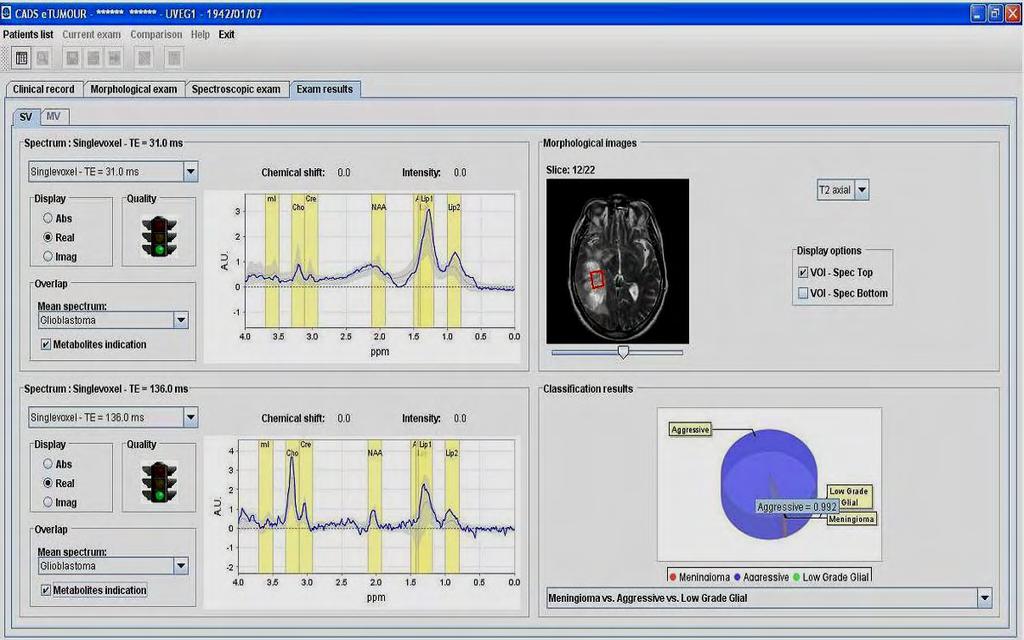Select Imag display for TE 31.0 spectrum
Screen dimensions: 1024x640
click(x=48, y=257)
